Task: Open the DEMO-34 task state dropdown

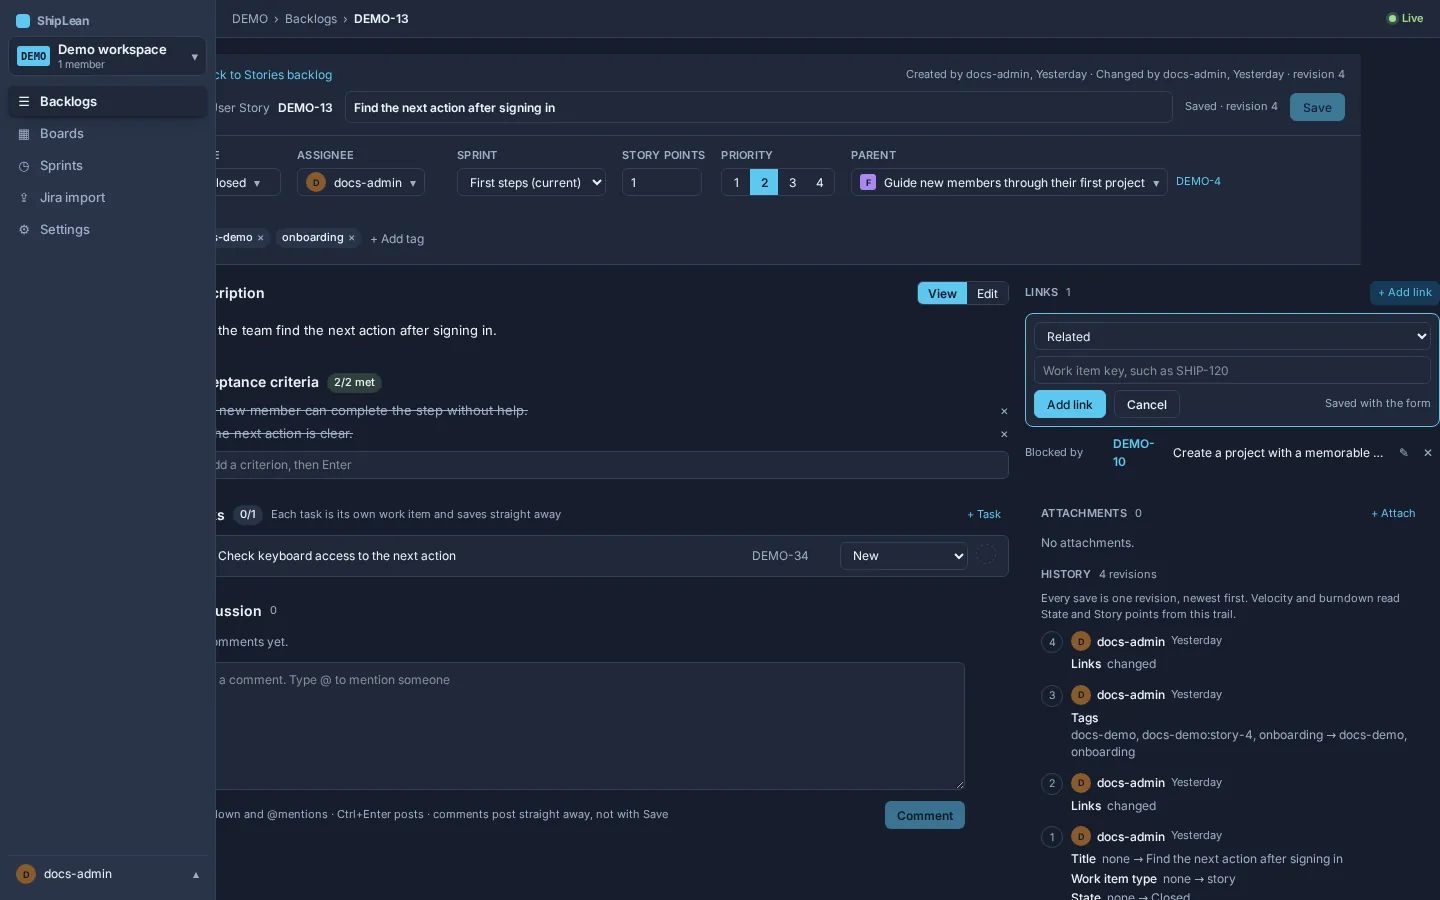Action: tap(904, 556)
